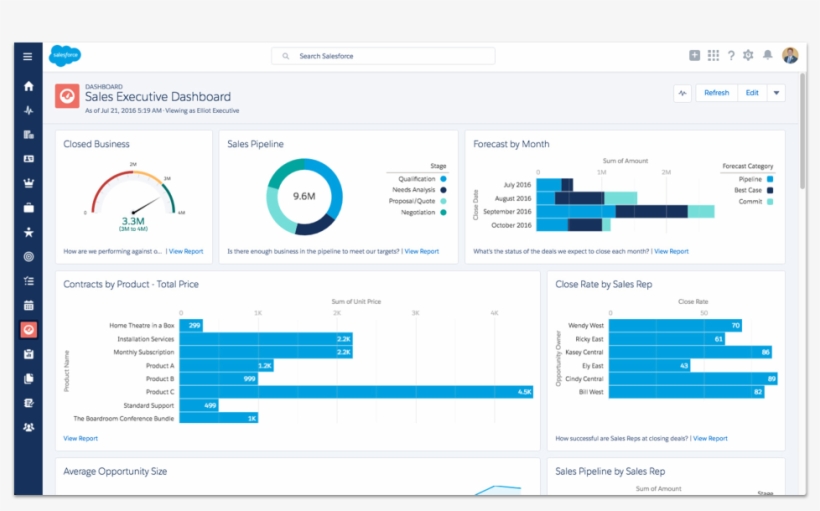Open the App Launcher grid icon
The width and height of the screenshot is (820, 511).
click(713, 56)
